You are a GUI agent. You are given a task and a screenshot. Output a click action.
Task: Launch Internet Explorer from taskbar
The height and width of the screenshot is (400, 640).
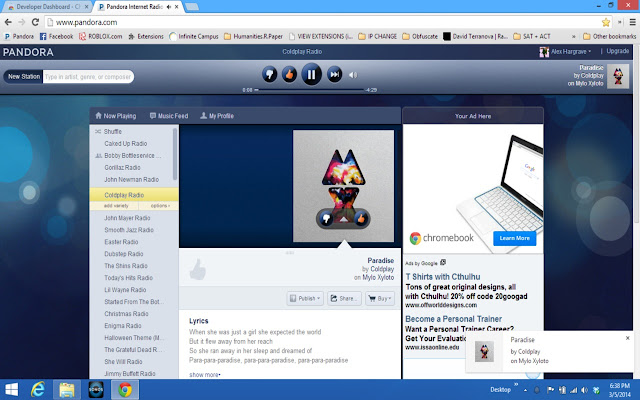click(x=38, y=390)
